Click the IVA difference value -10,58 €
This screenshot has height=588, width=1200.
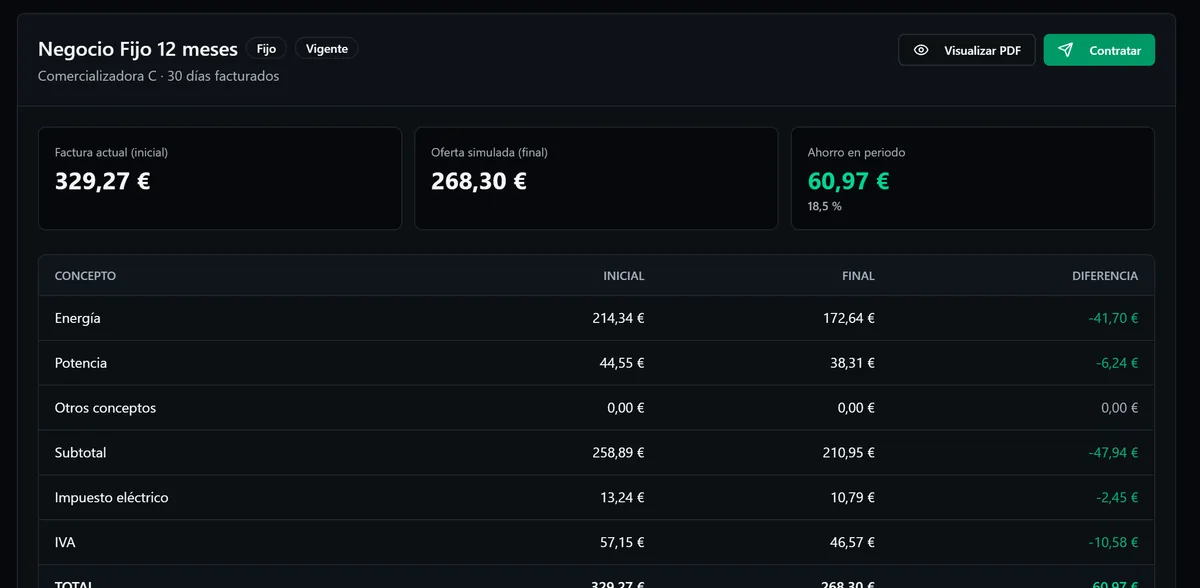(1113, 542)
